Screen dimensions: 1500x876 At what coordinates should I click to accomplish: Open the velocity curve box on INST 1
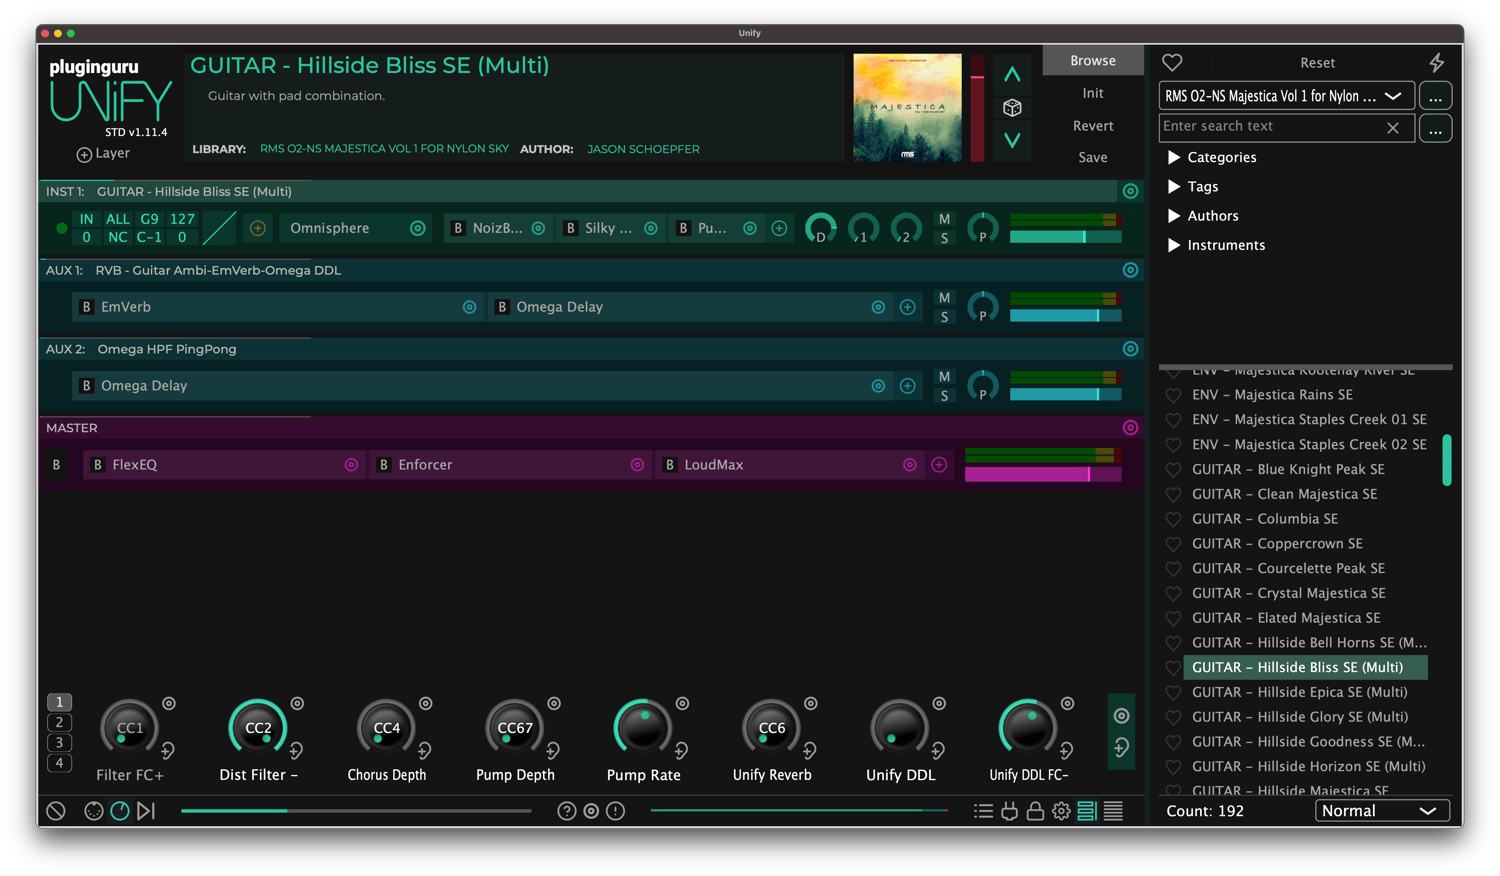pyautogui.click(x=219, y=228)
